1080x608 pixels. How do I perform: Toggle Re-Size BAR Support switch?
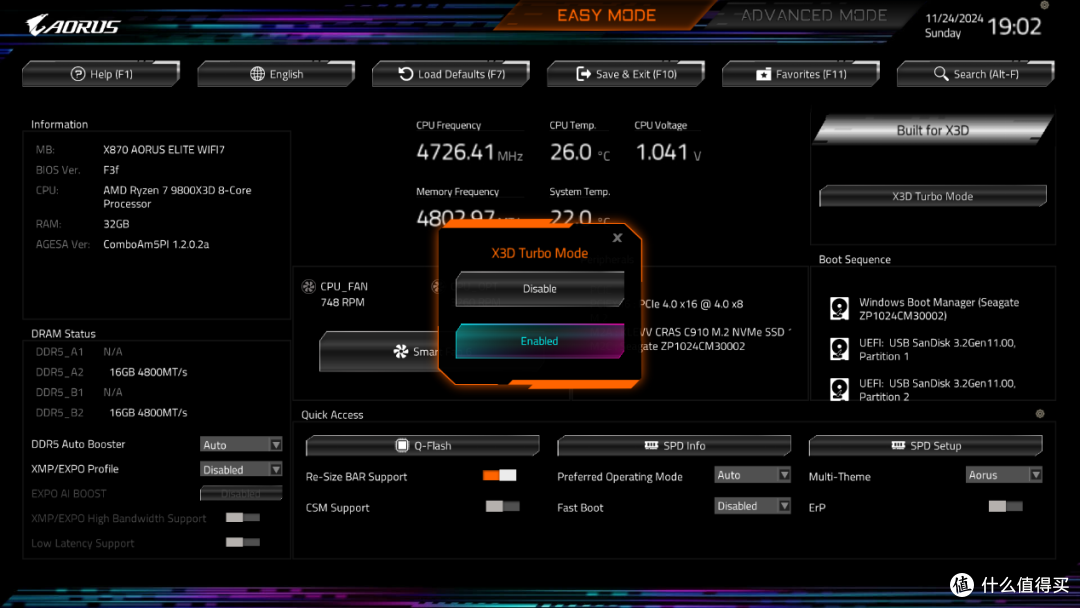[499, 475]
